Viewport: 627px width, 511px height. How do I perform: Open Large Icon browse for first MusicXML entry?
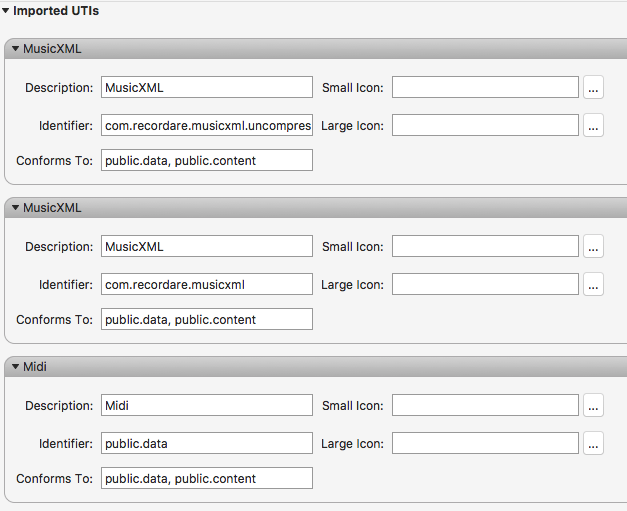click(593, 125)
